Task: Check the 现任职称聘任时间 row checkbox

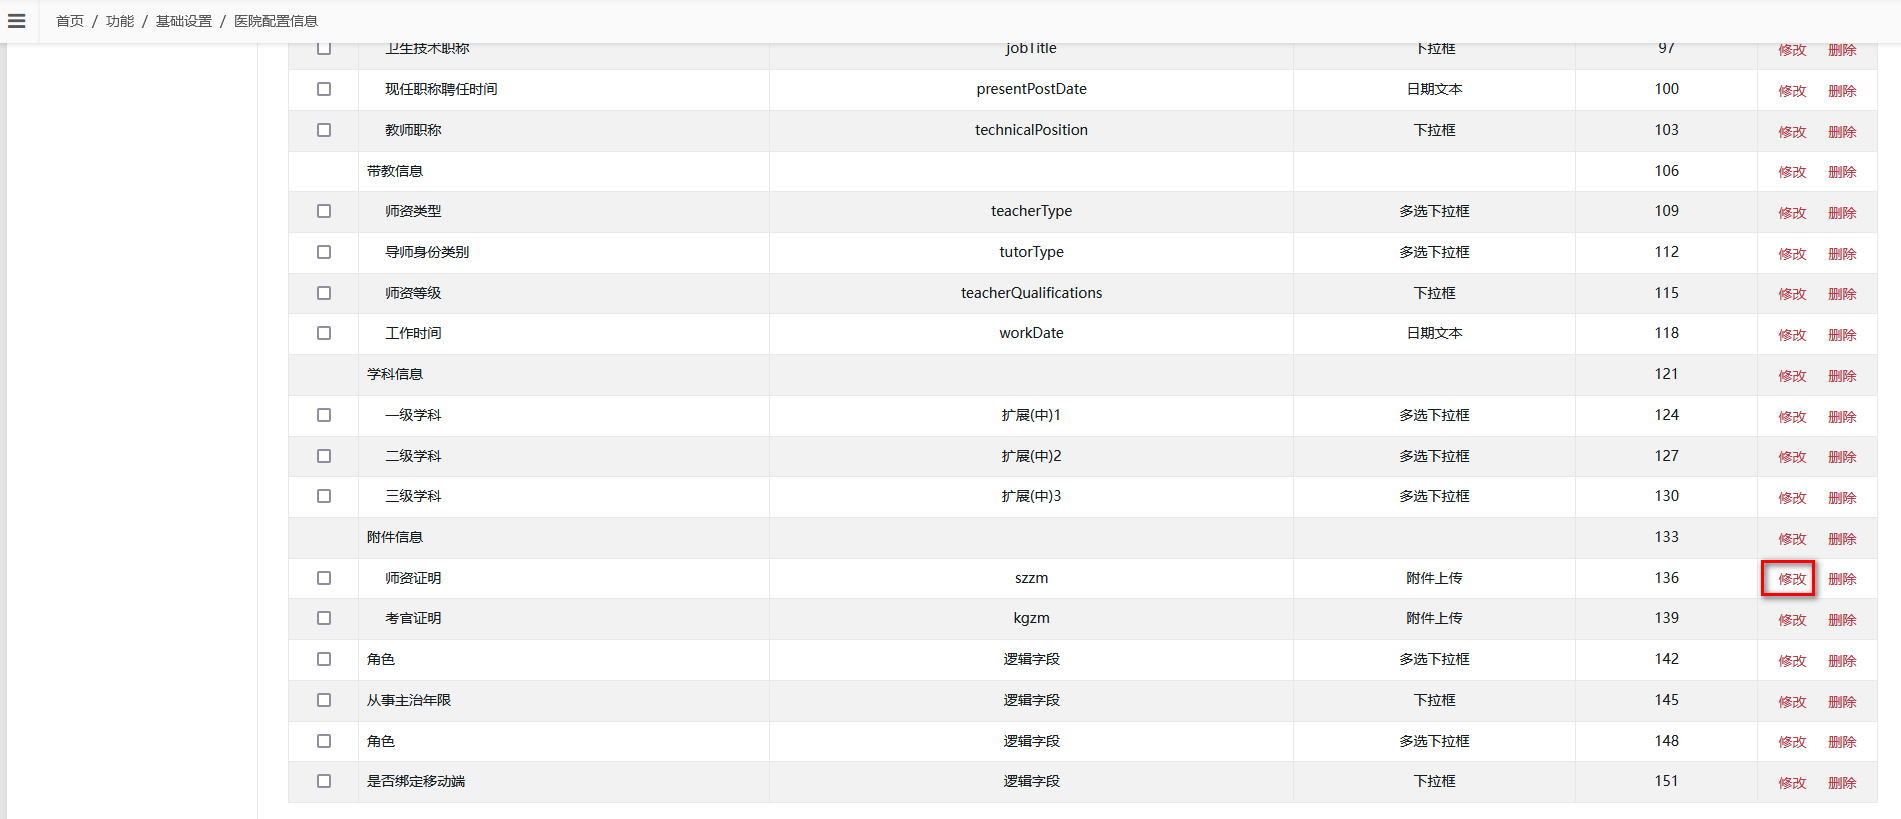Action: [x=324, y=89]
